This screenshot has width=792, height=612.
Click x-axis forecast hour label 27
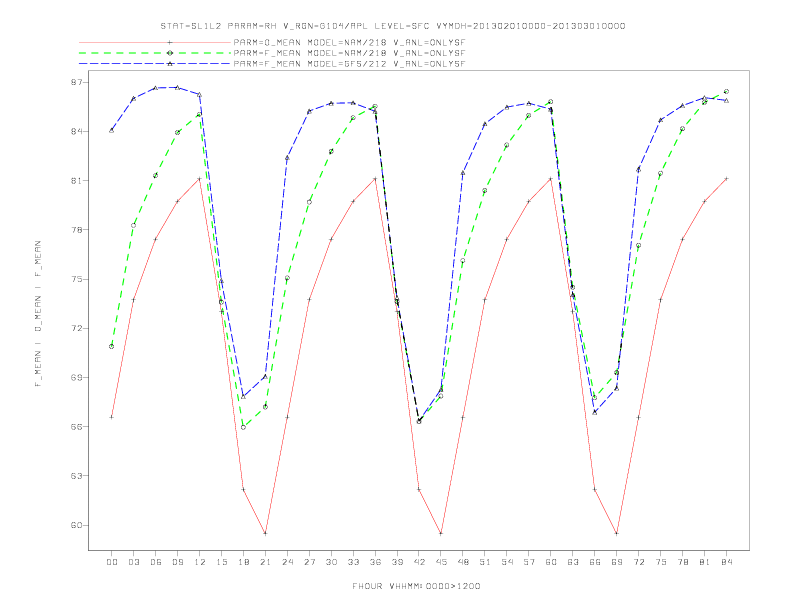pyautogui.click(x=309, y=562)
